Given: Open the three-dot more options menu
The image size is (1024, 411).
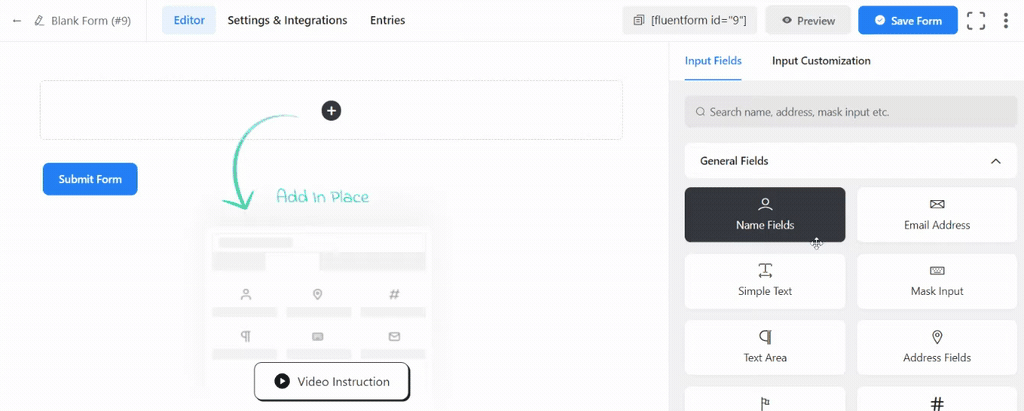Looking at the screenshot, I should [x=1006, y=20].
